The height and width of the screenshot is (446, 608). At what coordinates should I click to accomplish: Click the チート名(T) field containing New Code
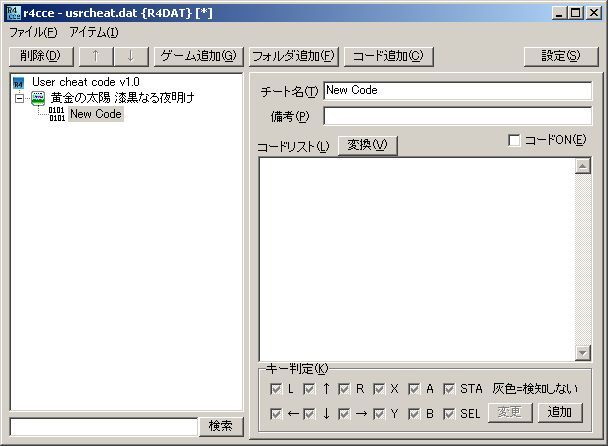click(x=458, y=91)
